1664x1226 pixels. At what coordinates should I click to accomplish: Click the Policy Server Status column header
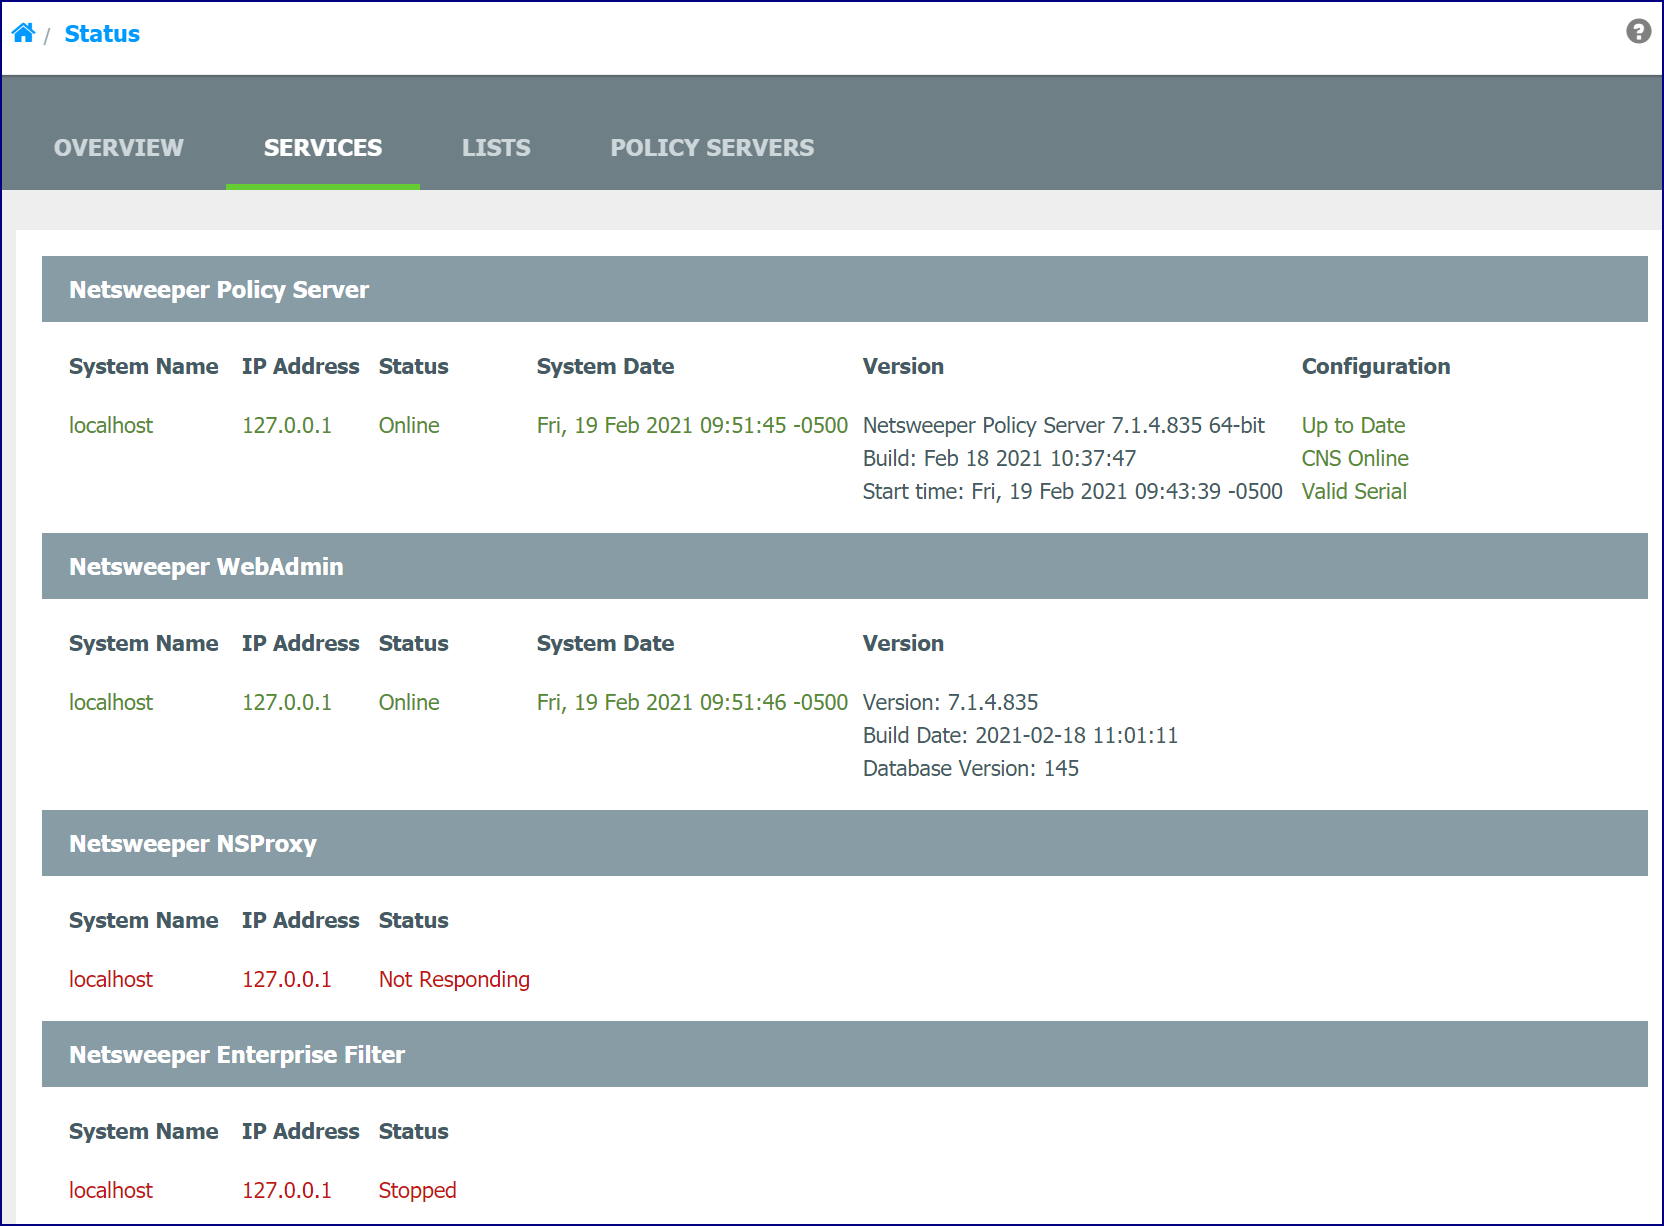click(x=413, y=366)
